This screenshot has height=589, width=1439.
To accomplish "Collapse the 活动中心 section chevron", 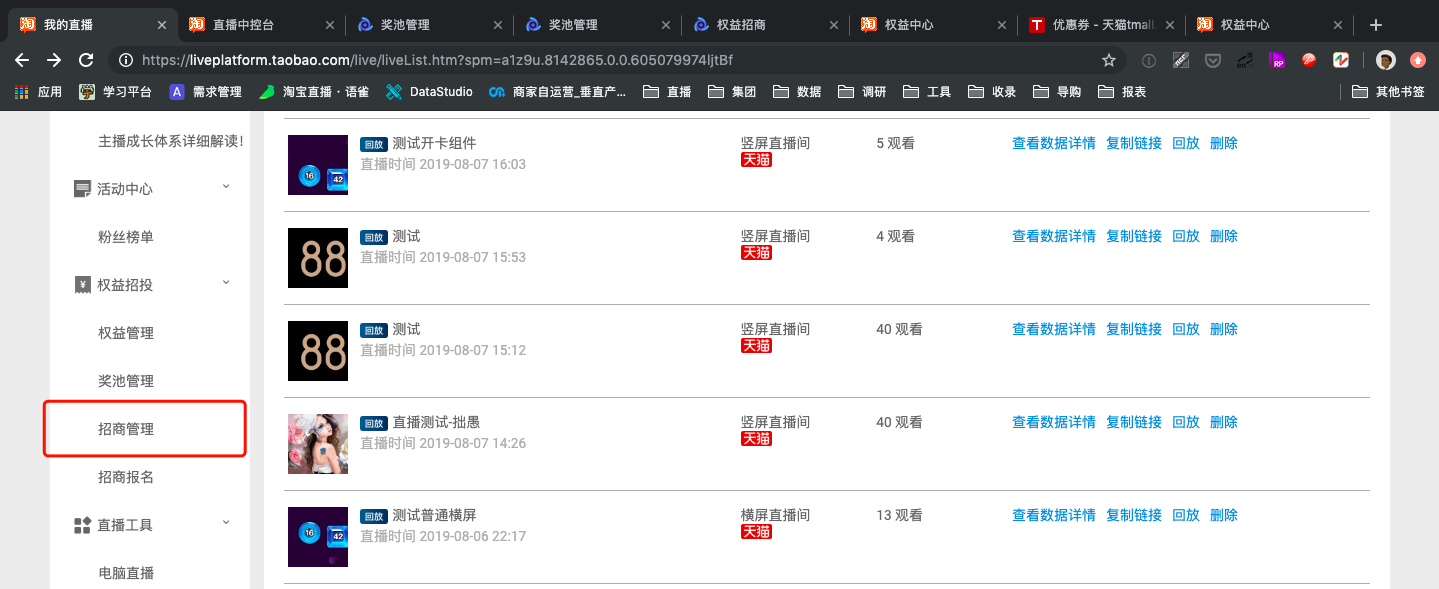I will [x=226, y=187].
